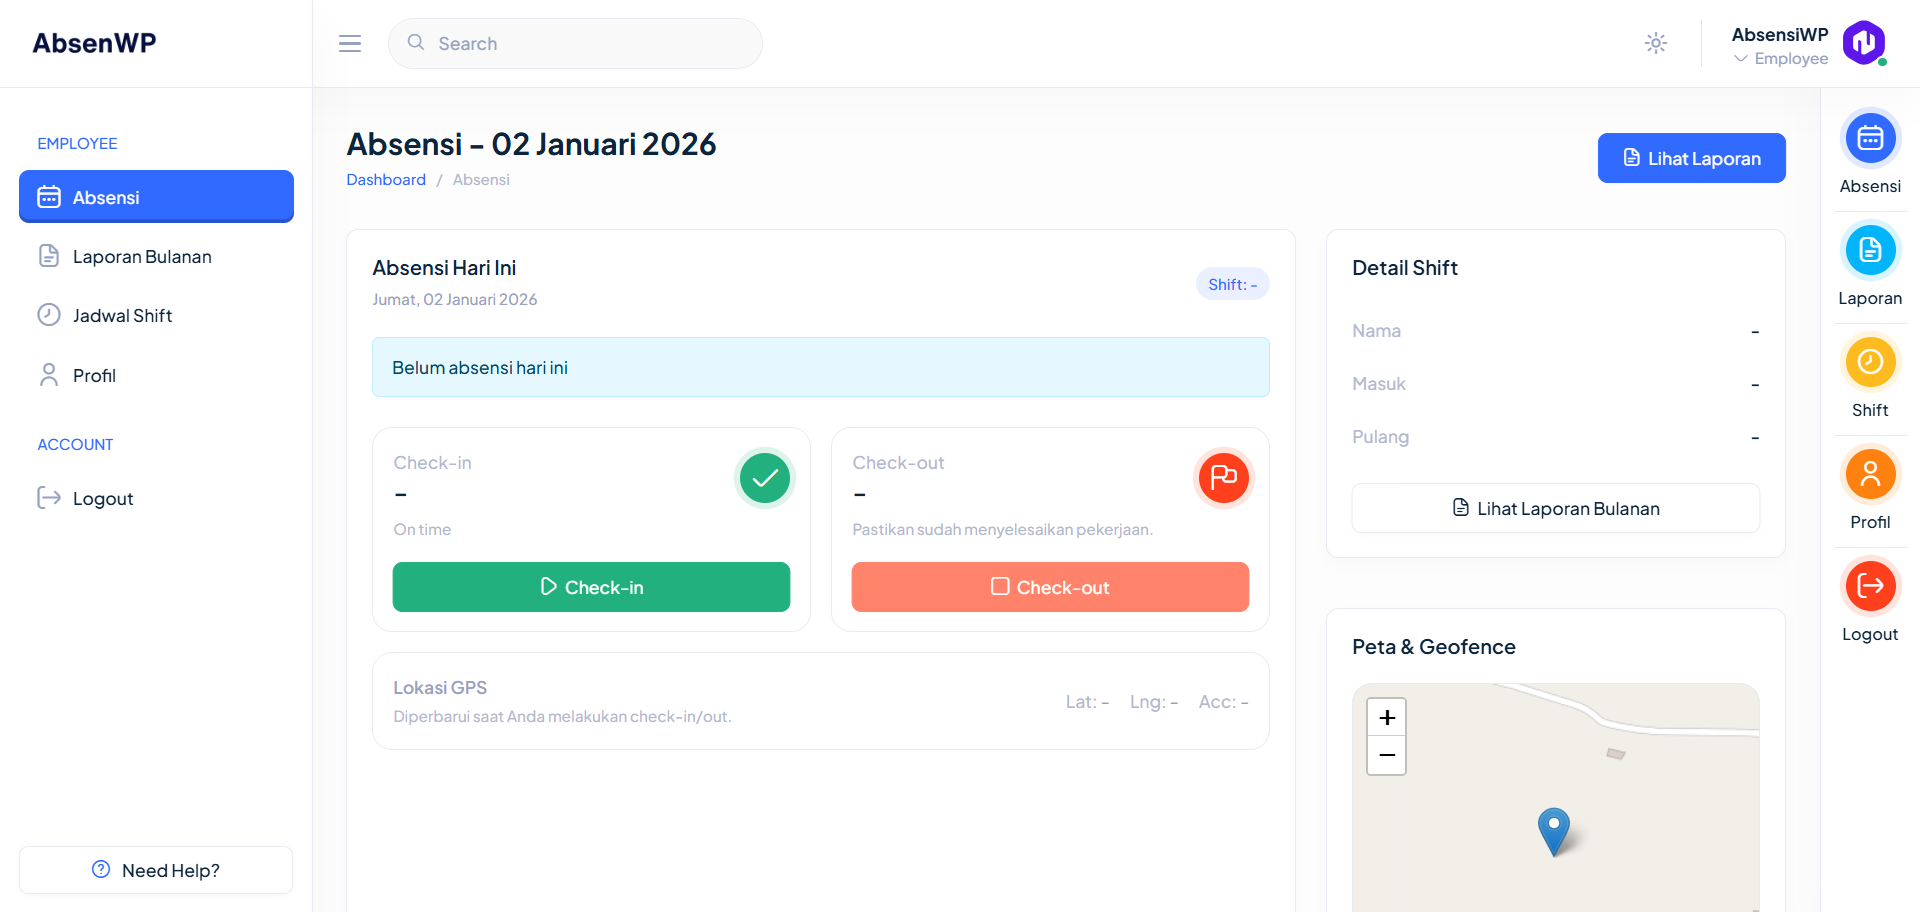
Task: Open the Shift badge on Absensi Hari Ini
Action: coord(1232,284)
